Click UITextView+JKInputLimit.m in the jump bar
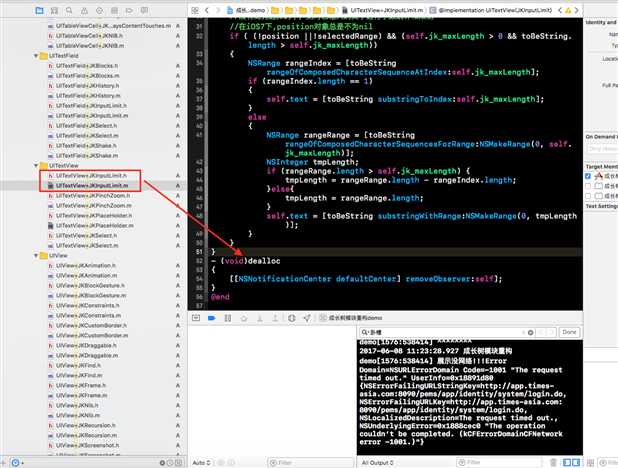Viewport: 618px width, 468px height. pos(383,11)
